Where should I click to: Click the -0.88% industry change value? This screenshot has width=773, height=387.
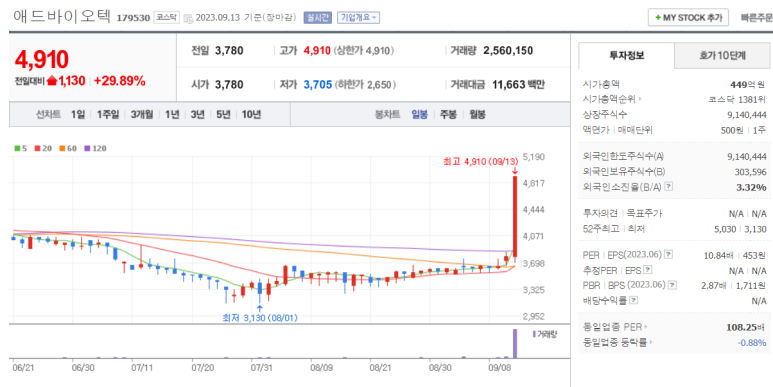tap(752, 342)
